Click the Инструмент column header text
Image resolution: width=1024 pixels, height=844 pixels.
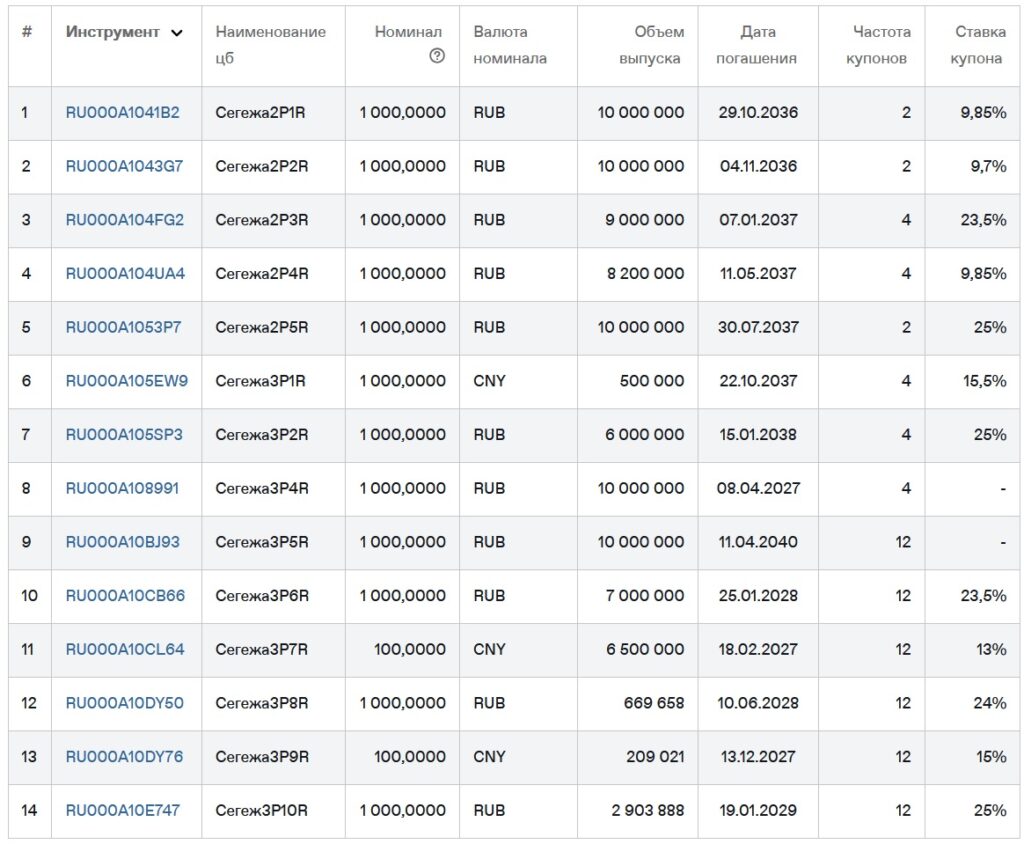(x=112, y=32)
